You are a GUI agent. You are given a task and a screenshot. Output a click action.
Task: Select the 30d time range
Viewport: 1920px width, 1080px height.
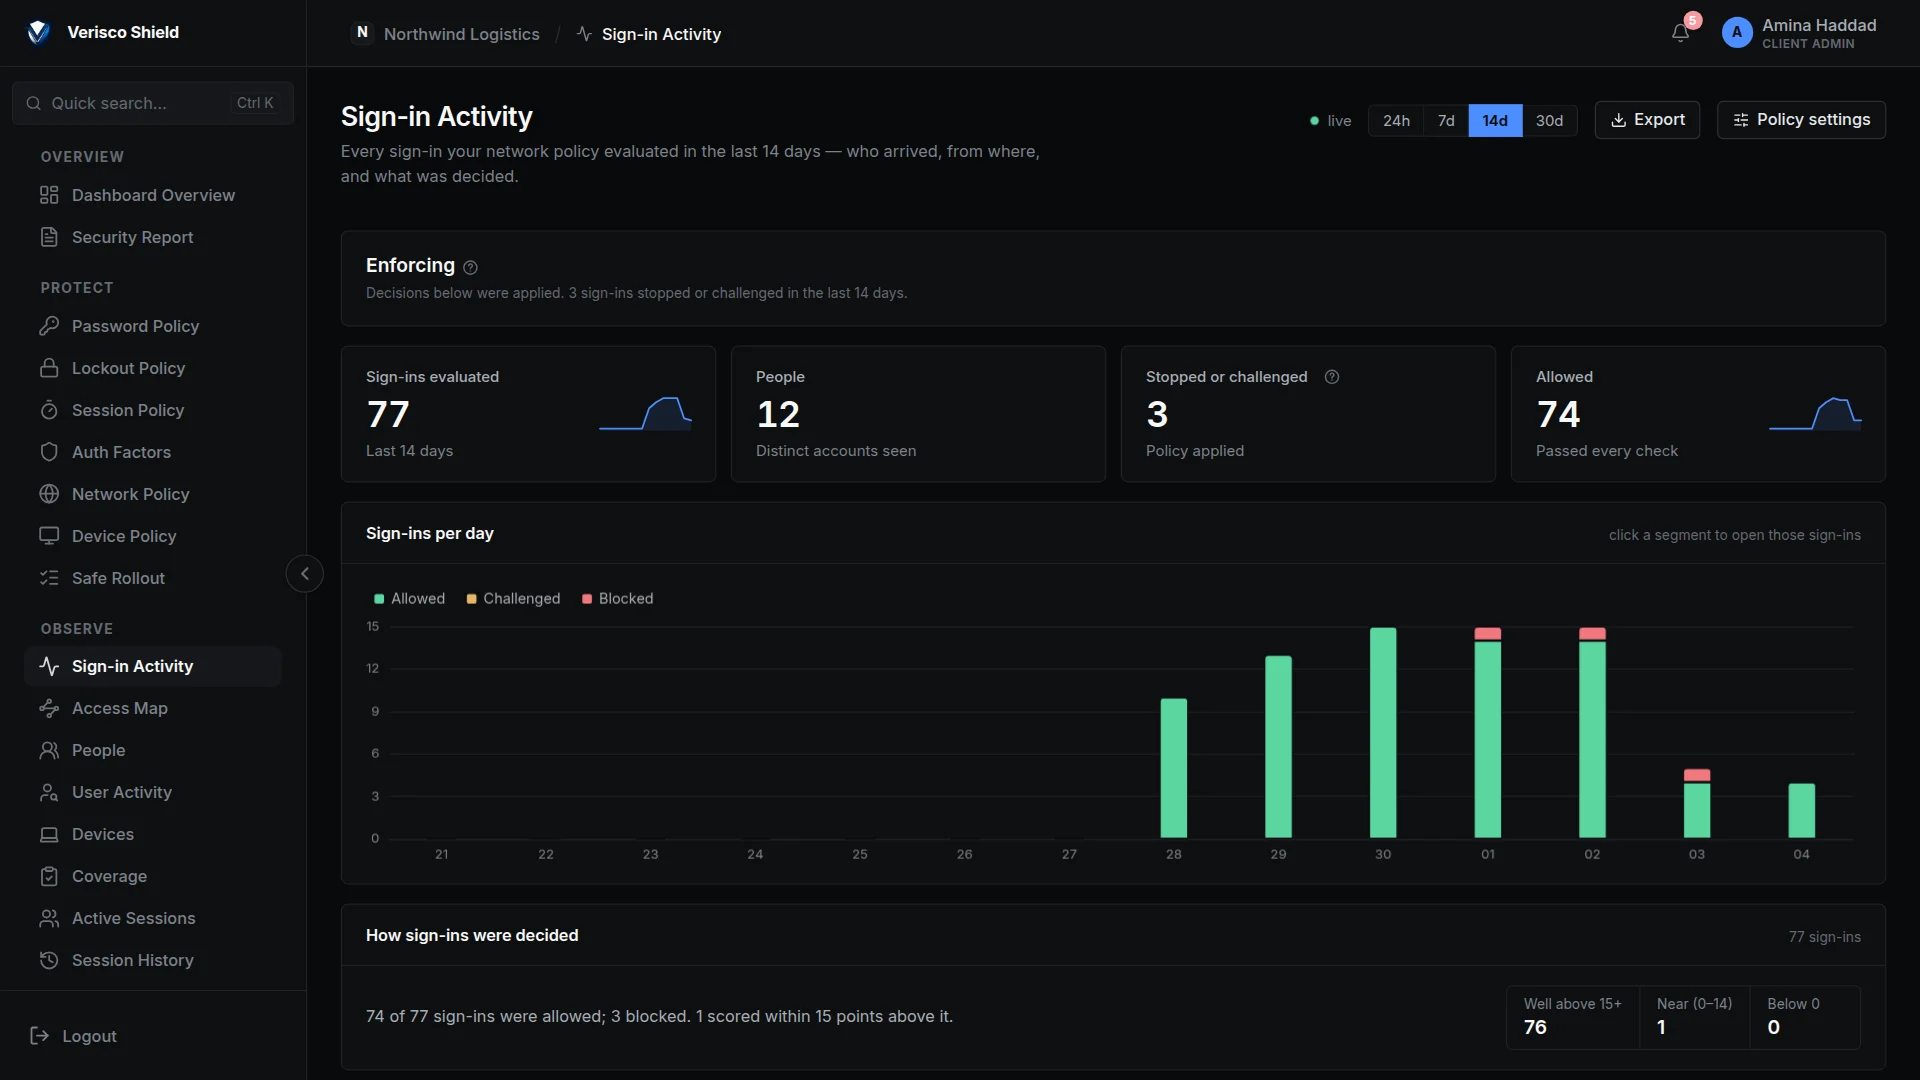tap(1549, 121)
